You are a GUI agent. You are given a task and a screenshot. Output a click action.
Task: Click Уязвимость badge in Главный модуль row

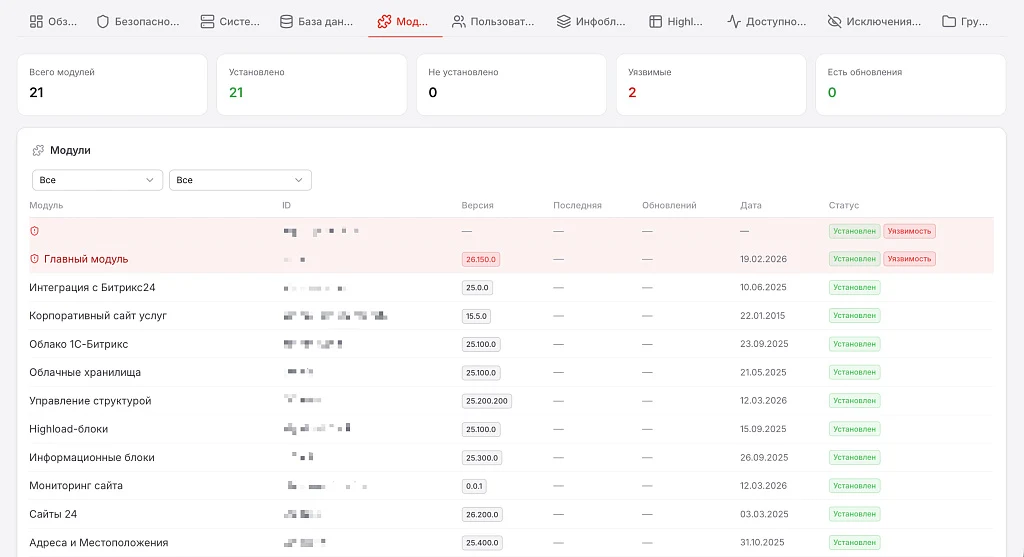909,259
